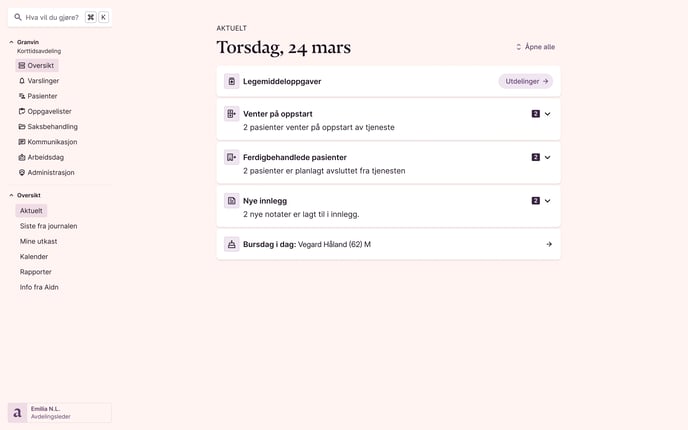Collapse the Oversikt submenu section
The height and width of the screenshot is (430, 688).
tap(11, 195)
